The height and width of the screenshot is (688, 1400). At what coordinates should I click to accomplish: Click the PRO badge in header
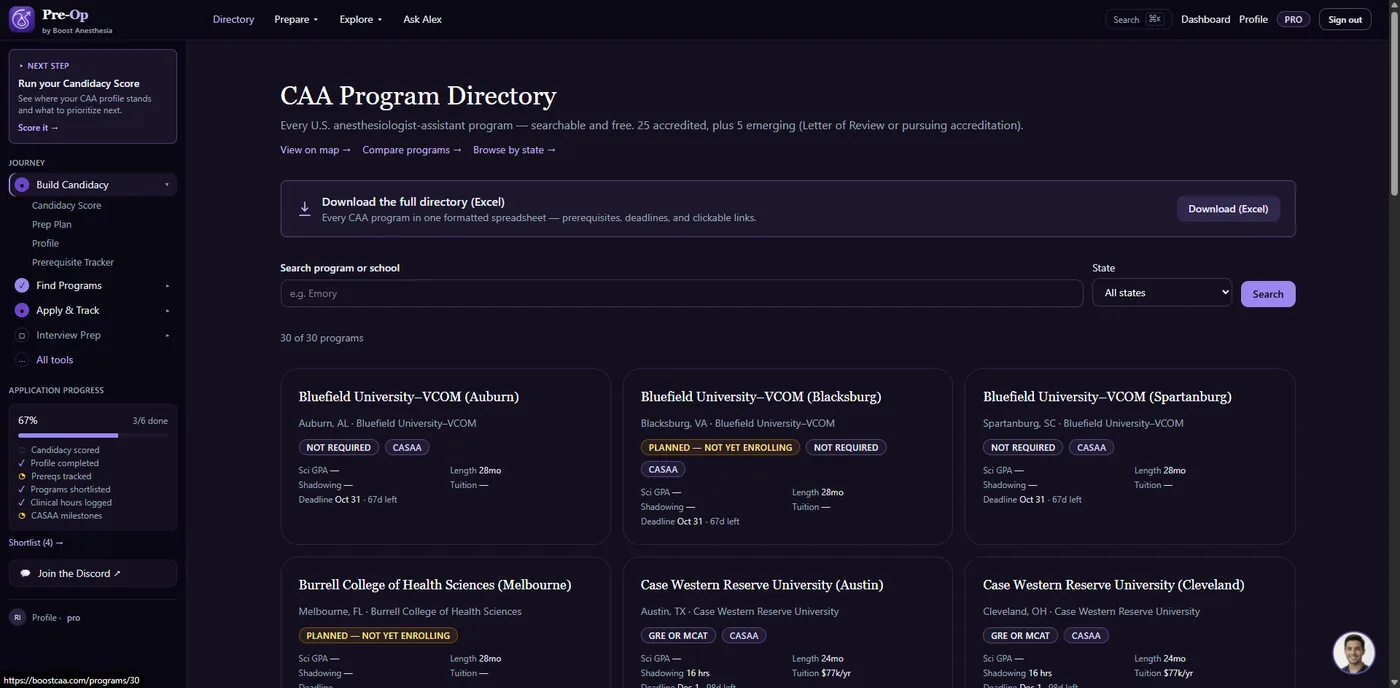point(1293,19)
